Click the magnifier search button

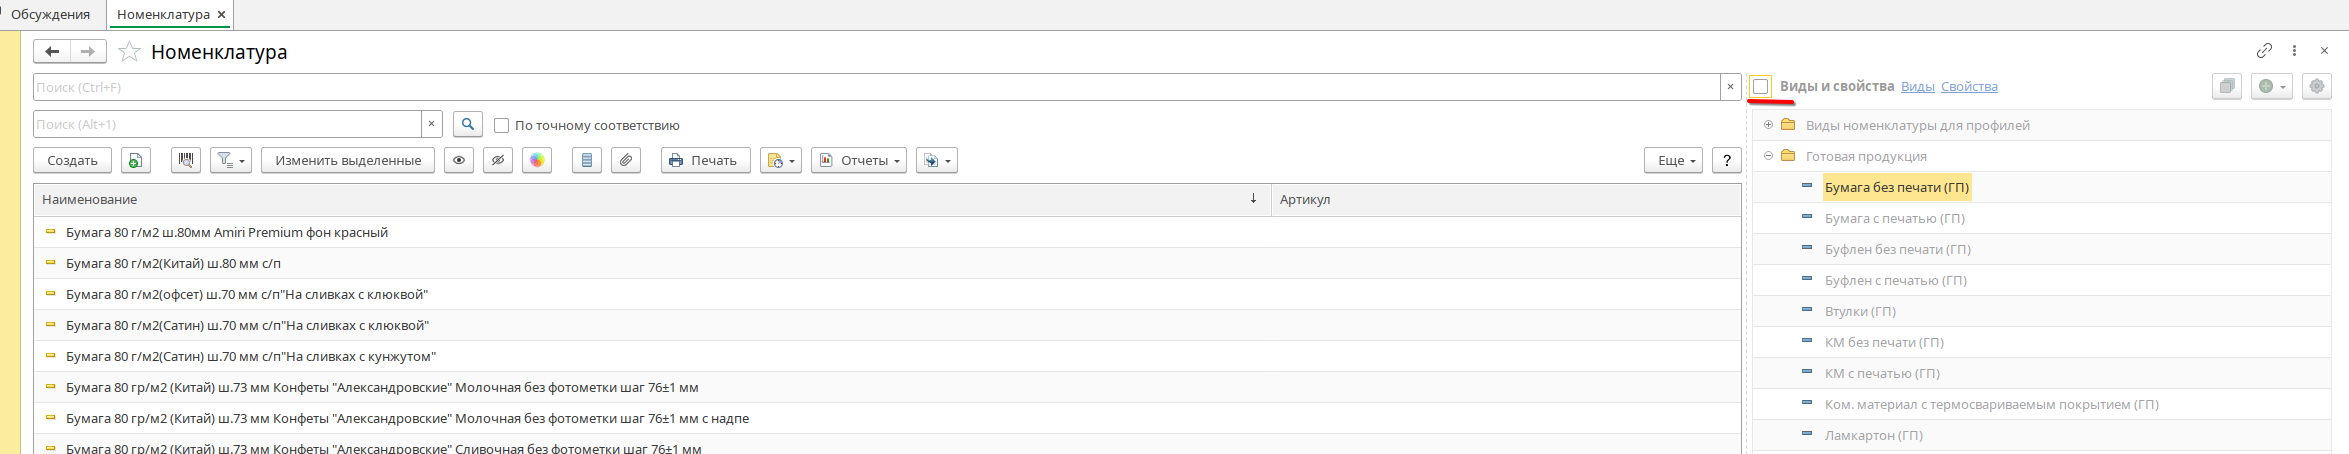pyautogui.click(x=468, y=125)
